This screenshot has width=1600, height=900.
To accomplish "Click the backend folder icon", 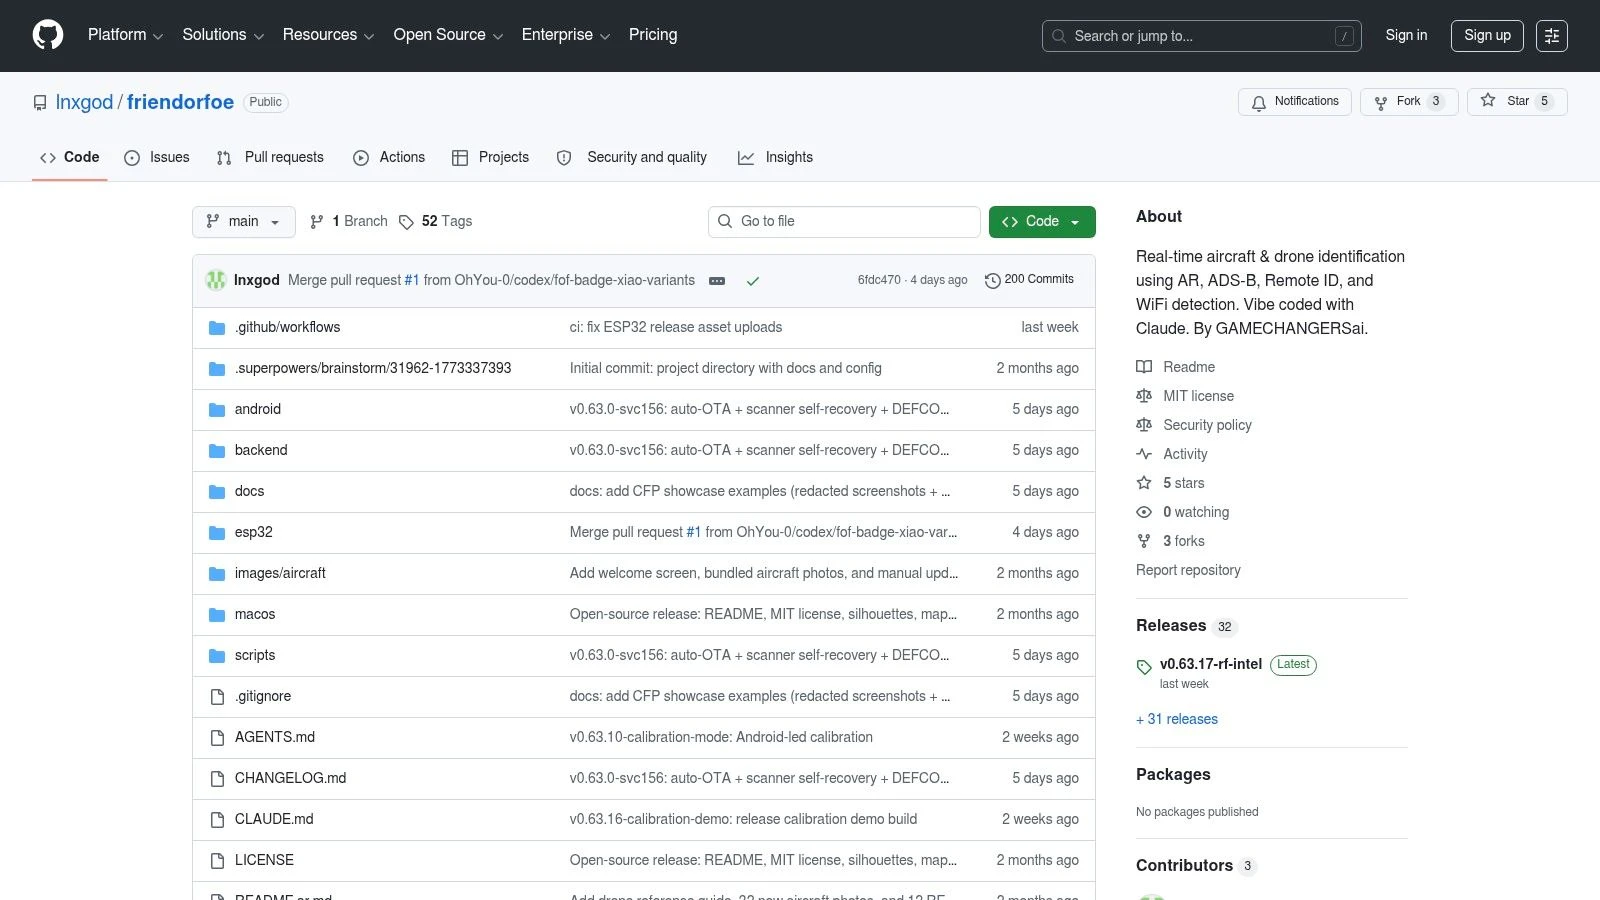I will [x=217, y=451].
